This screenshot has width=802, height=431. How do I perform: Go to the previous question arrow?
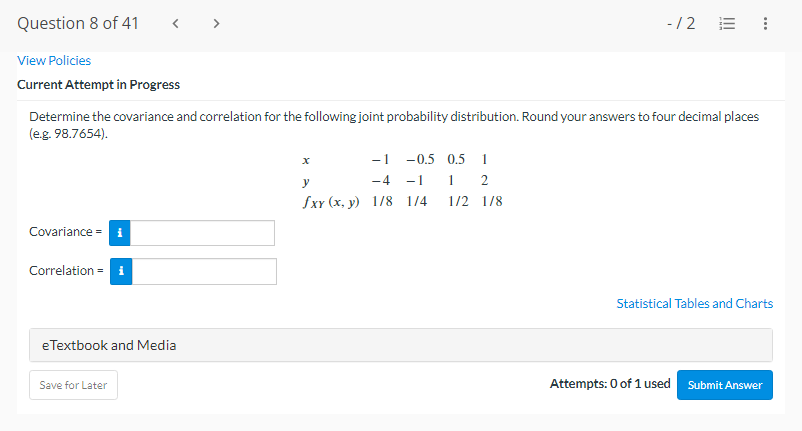click(x=175, y=24)
